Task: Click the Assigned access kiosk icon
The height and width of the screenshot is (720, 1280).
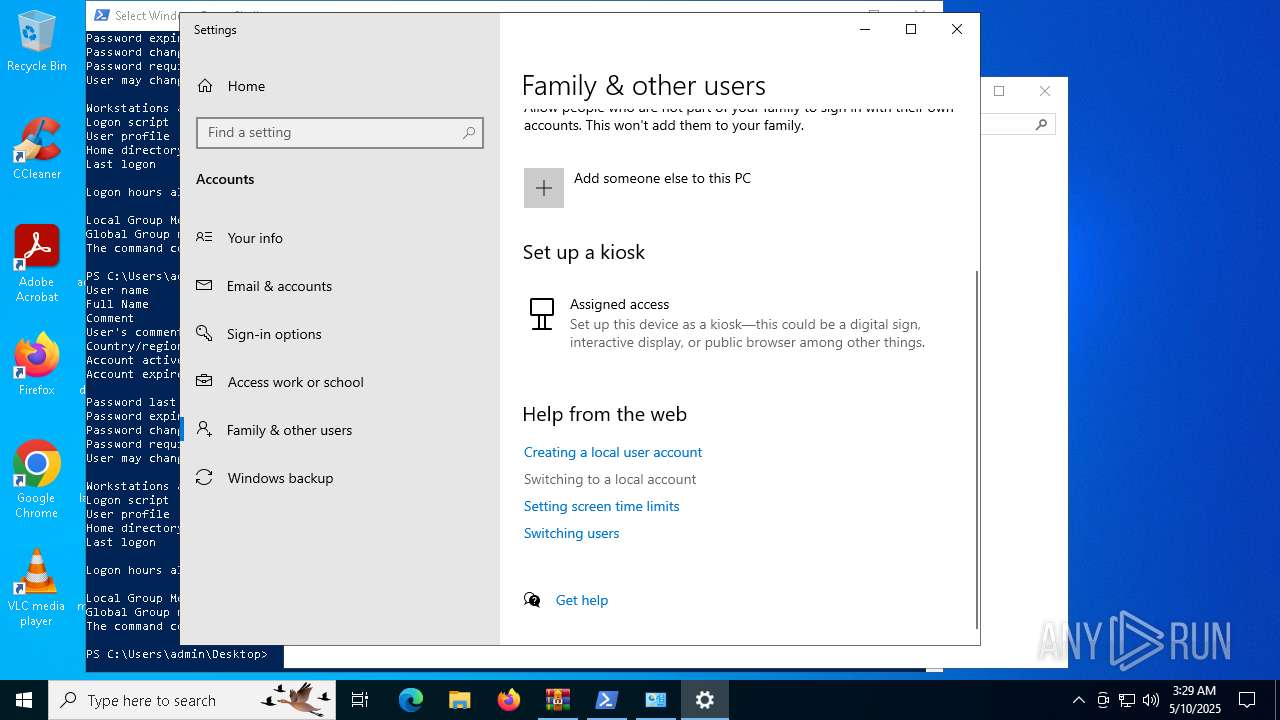Action: click(541, 314)
